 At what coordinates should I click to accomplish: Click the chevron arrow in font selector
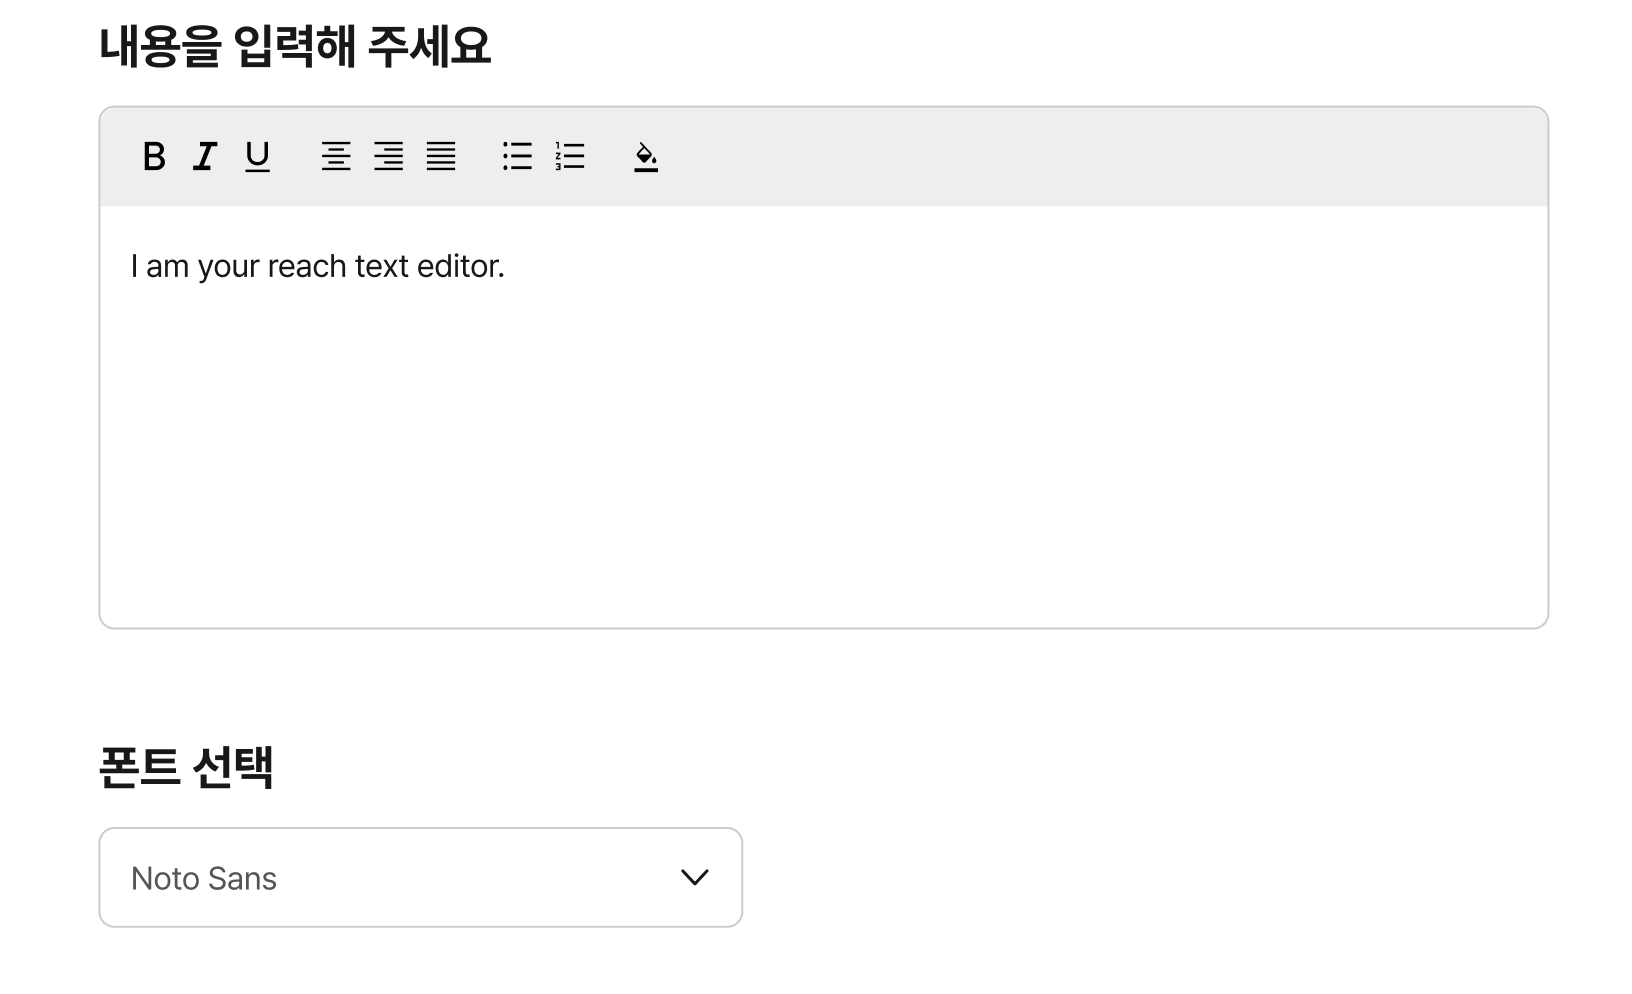[x=694, y=877]
